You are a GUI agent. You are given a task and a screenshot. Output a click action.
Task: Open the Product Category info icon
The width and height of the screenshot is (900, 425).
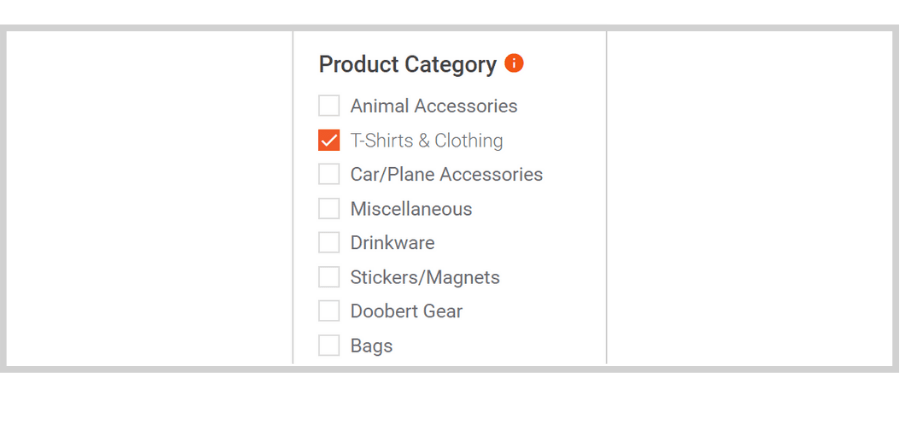[x=514, y=63]
